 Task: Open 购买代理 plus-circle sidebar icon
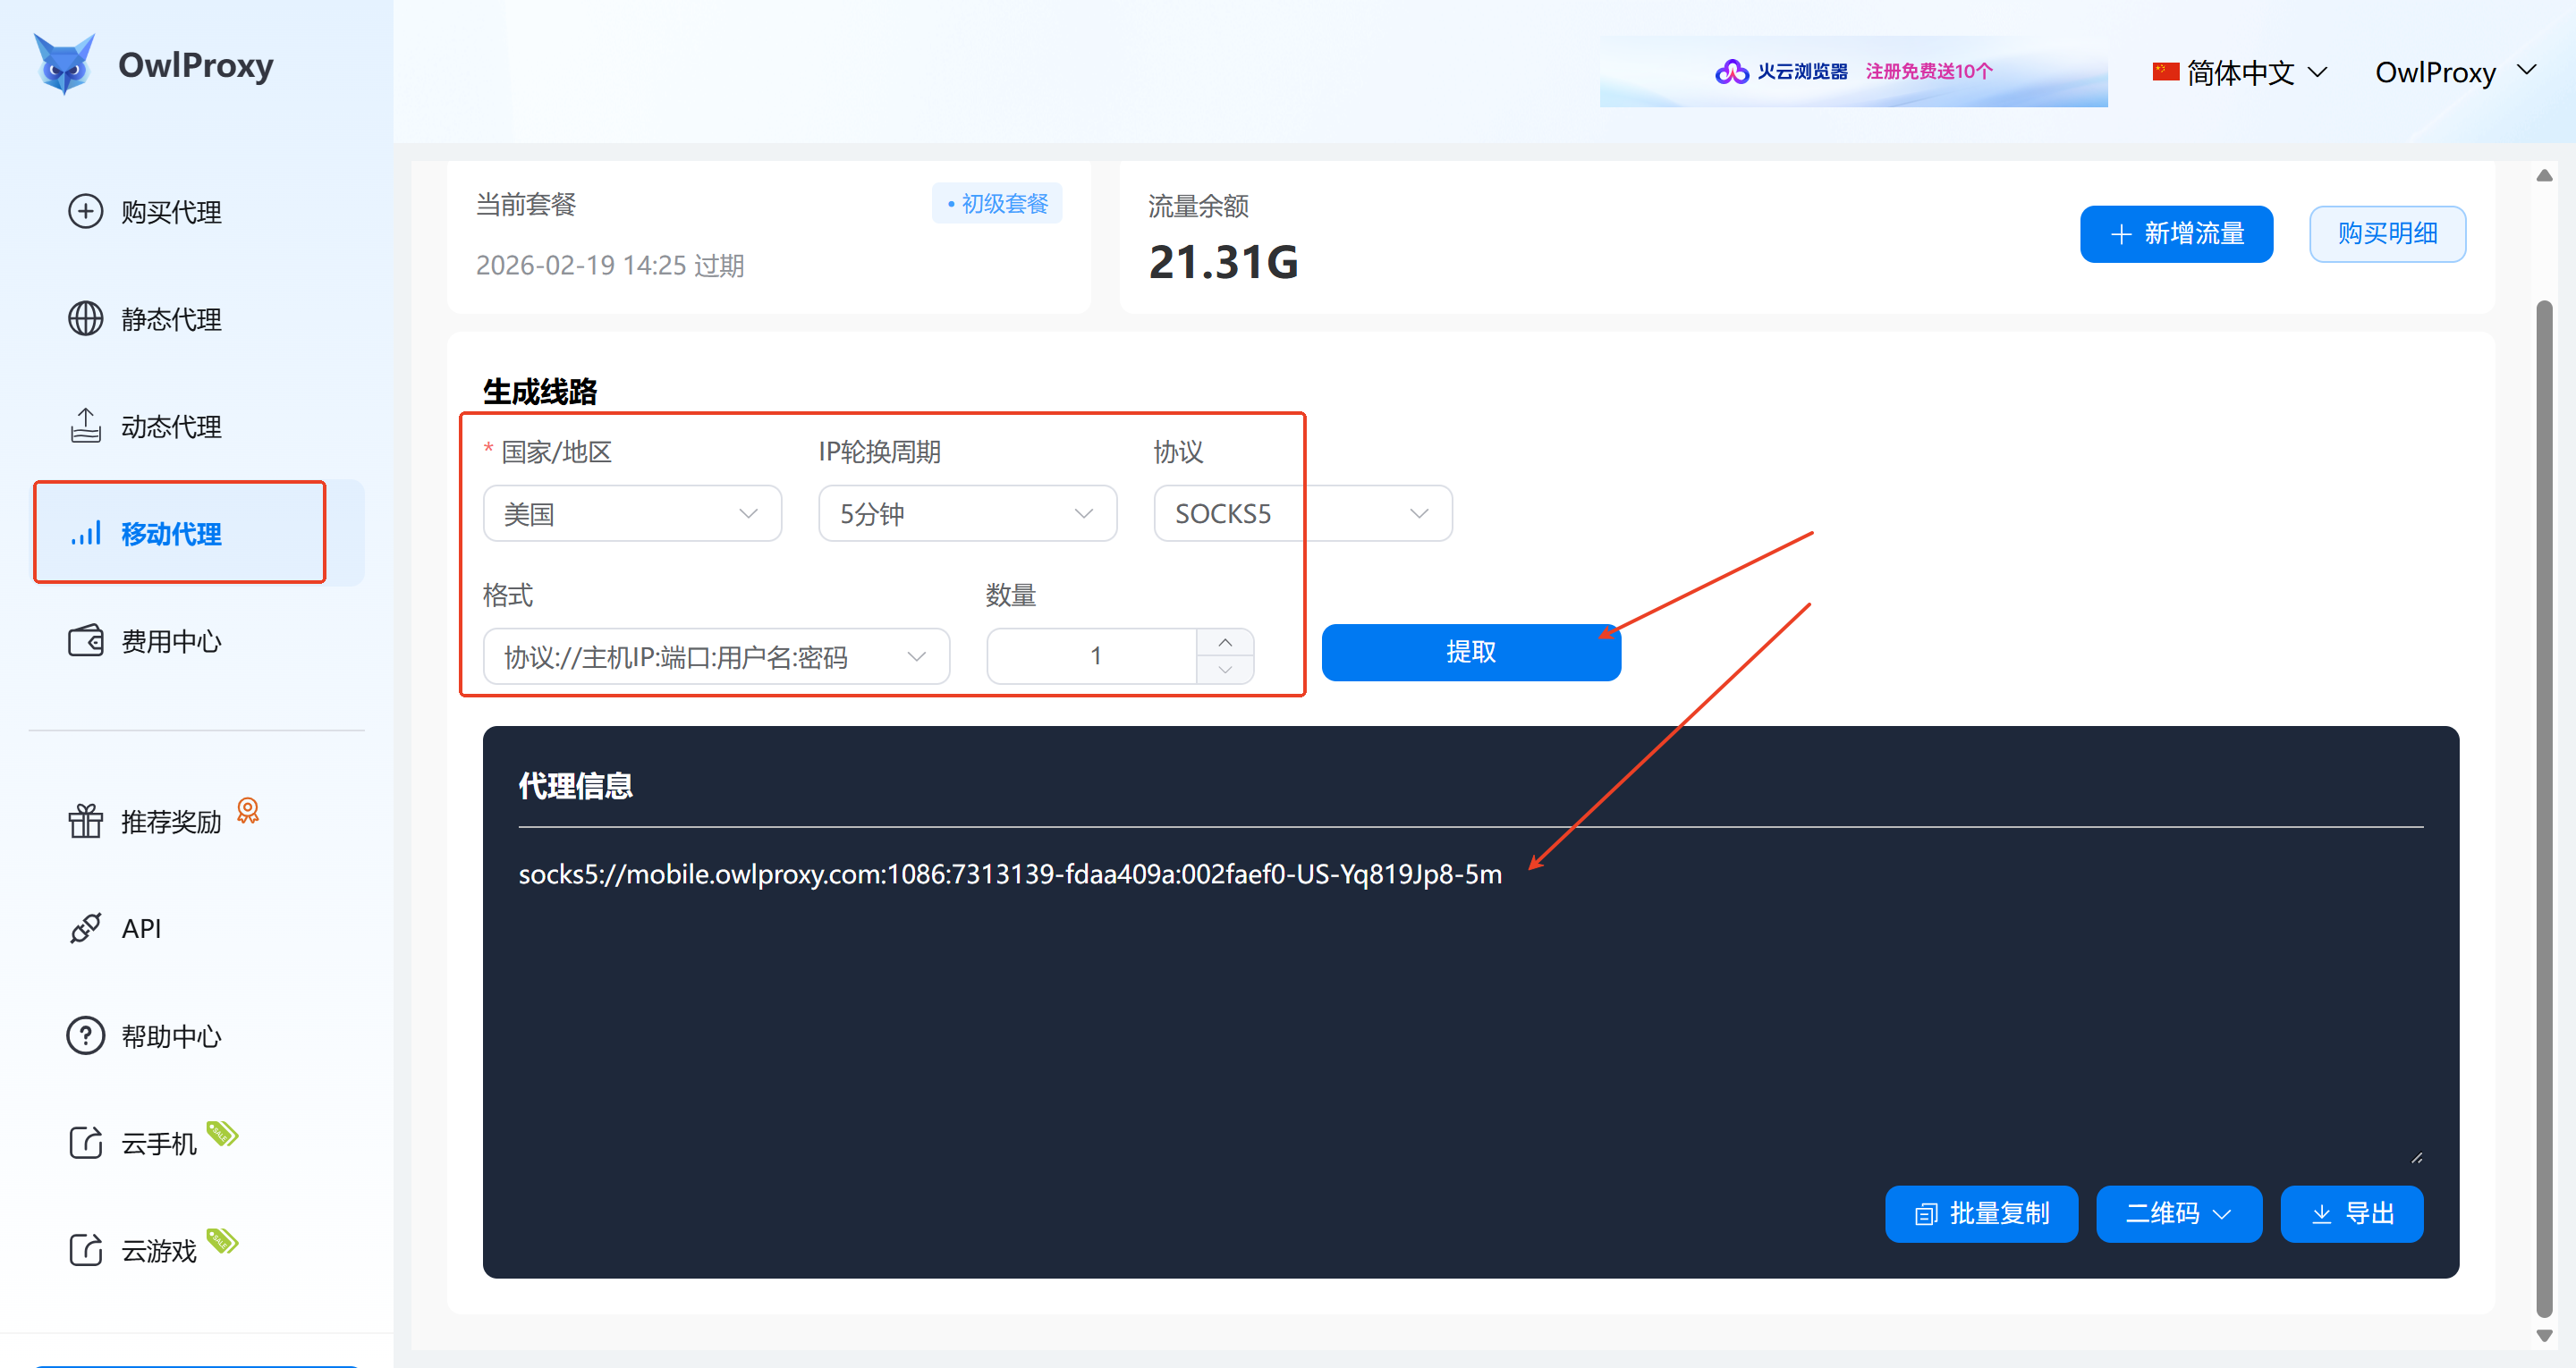point(85,211)
